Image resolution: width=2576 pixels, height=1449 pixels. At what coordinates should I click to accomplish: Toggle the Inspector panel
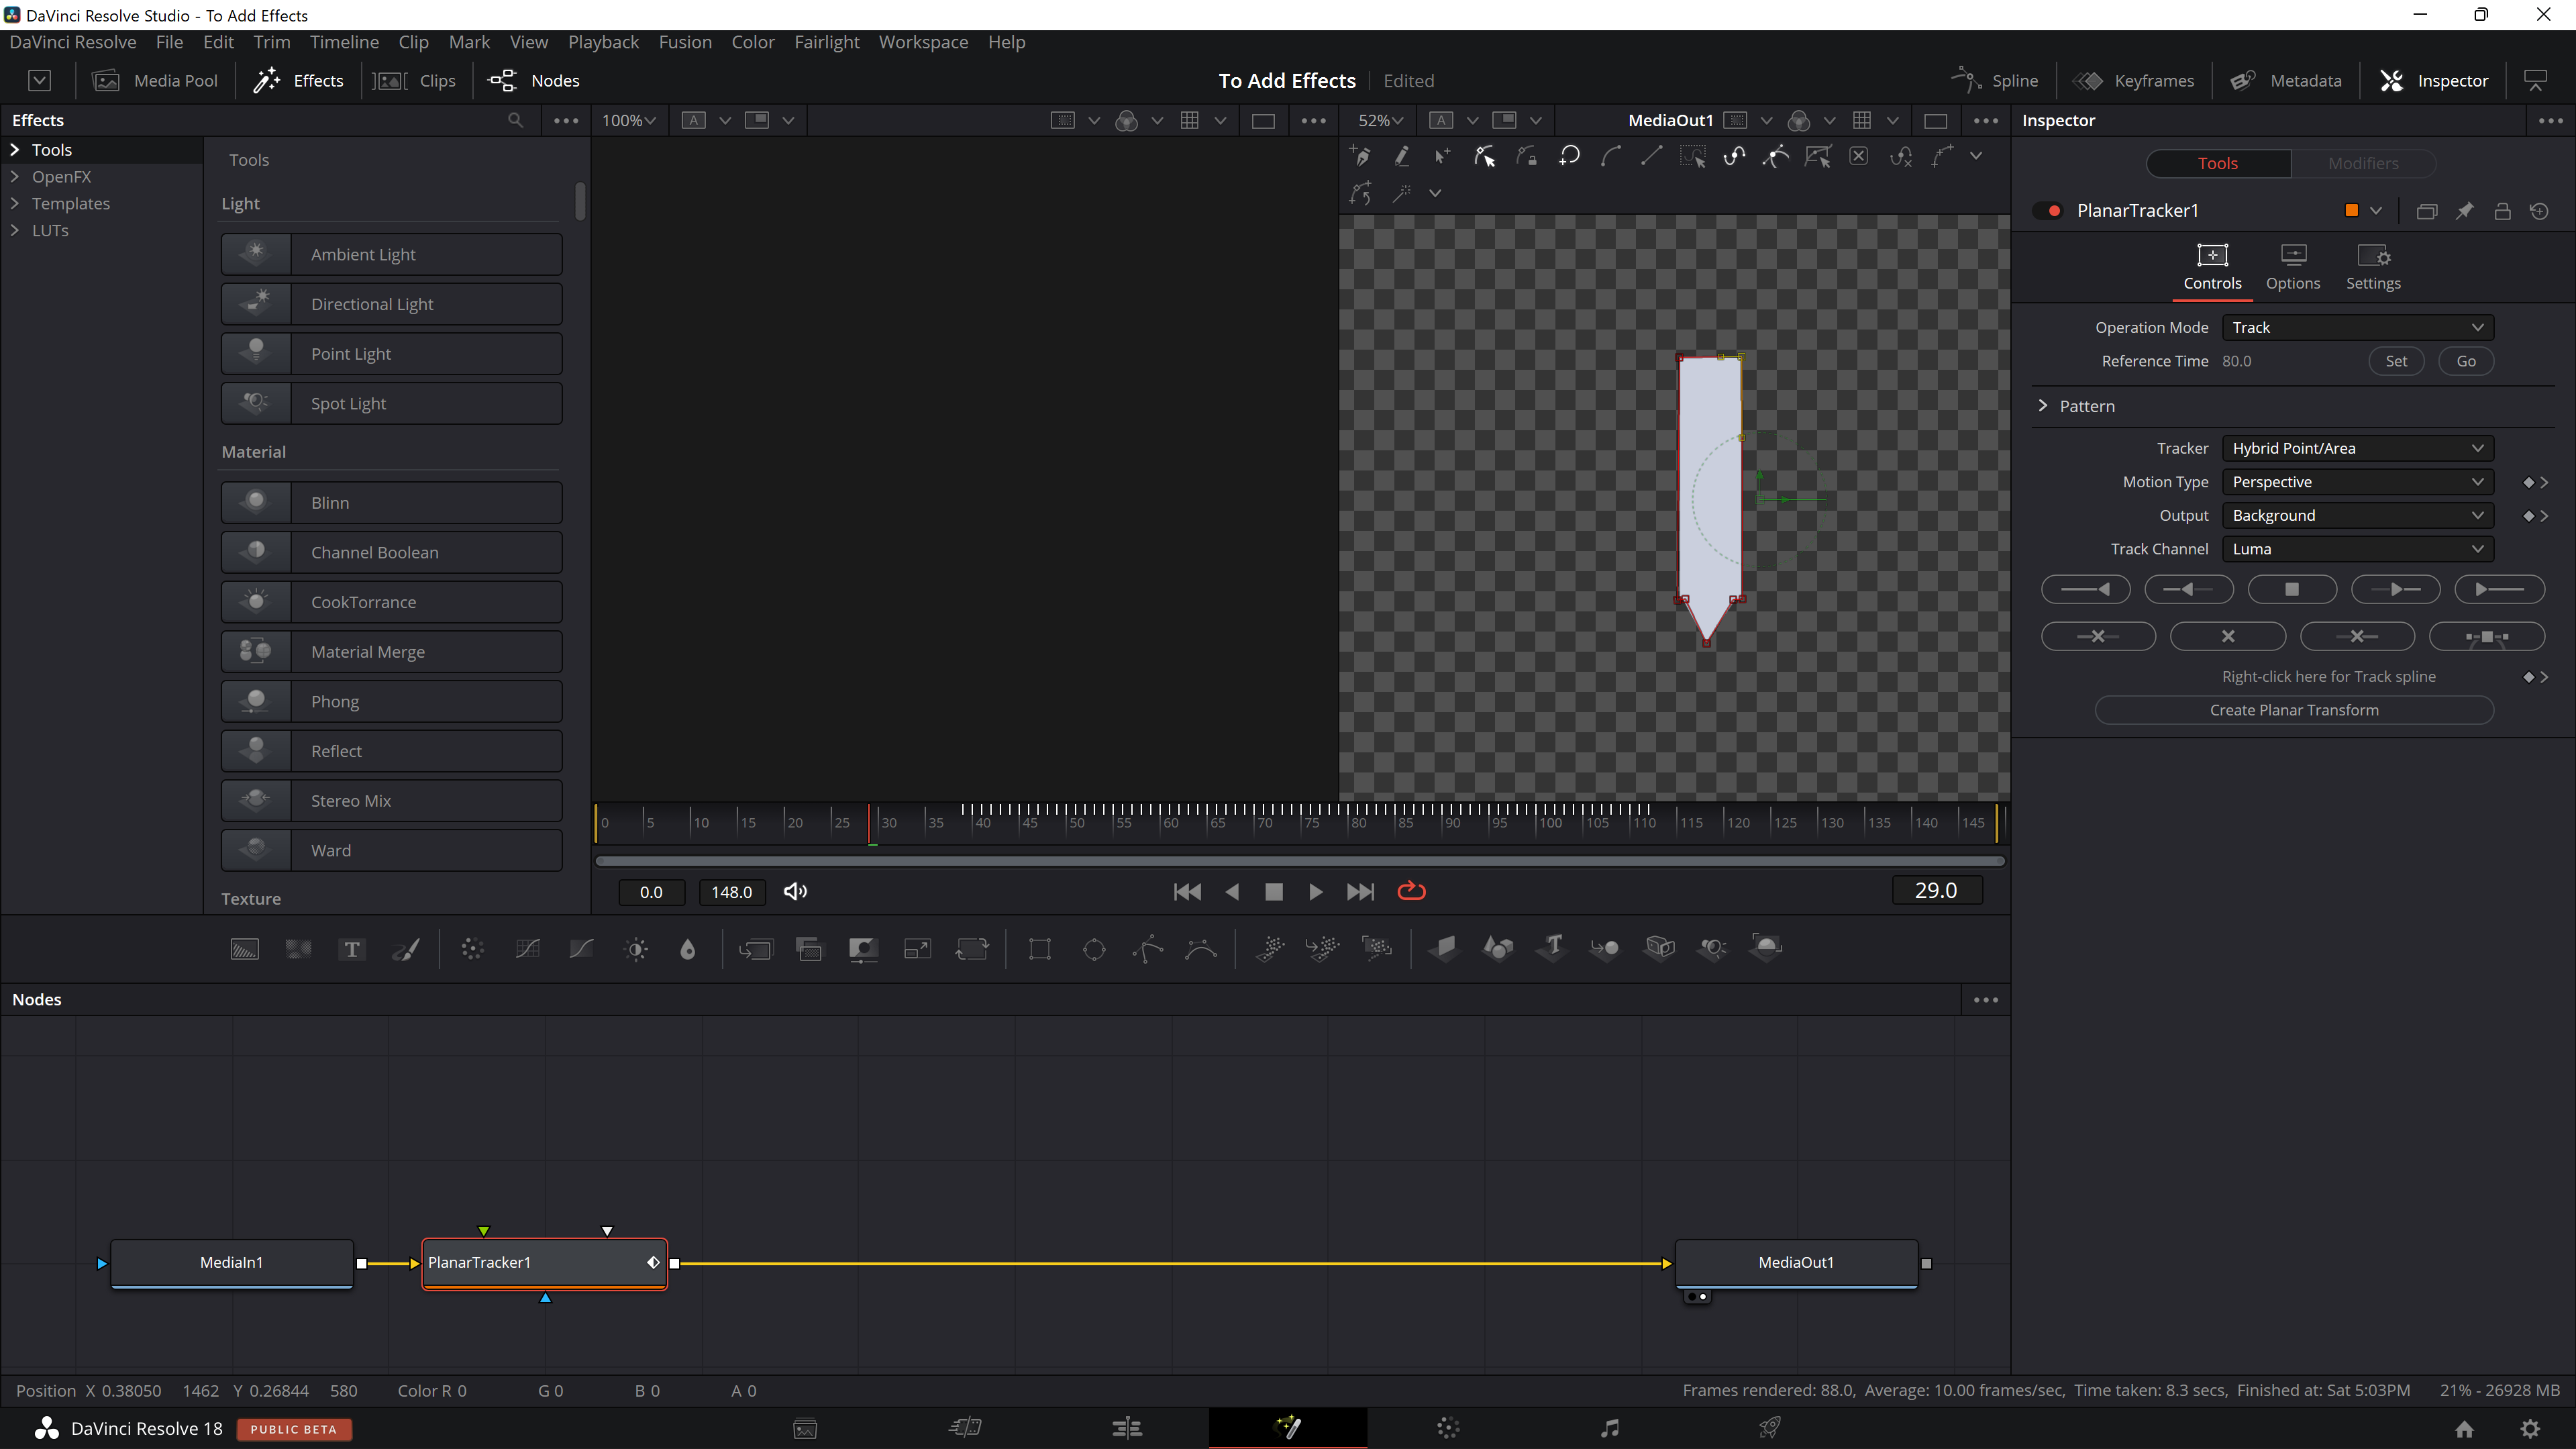pos(2434,81)
